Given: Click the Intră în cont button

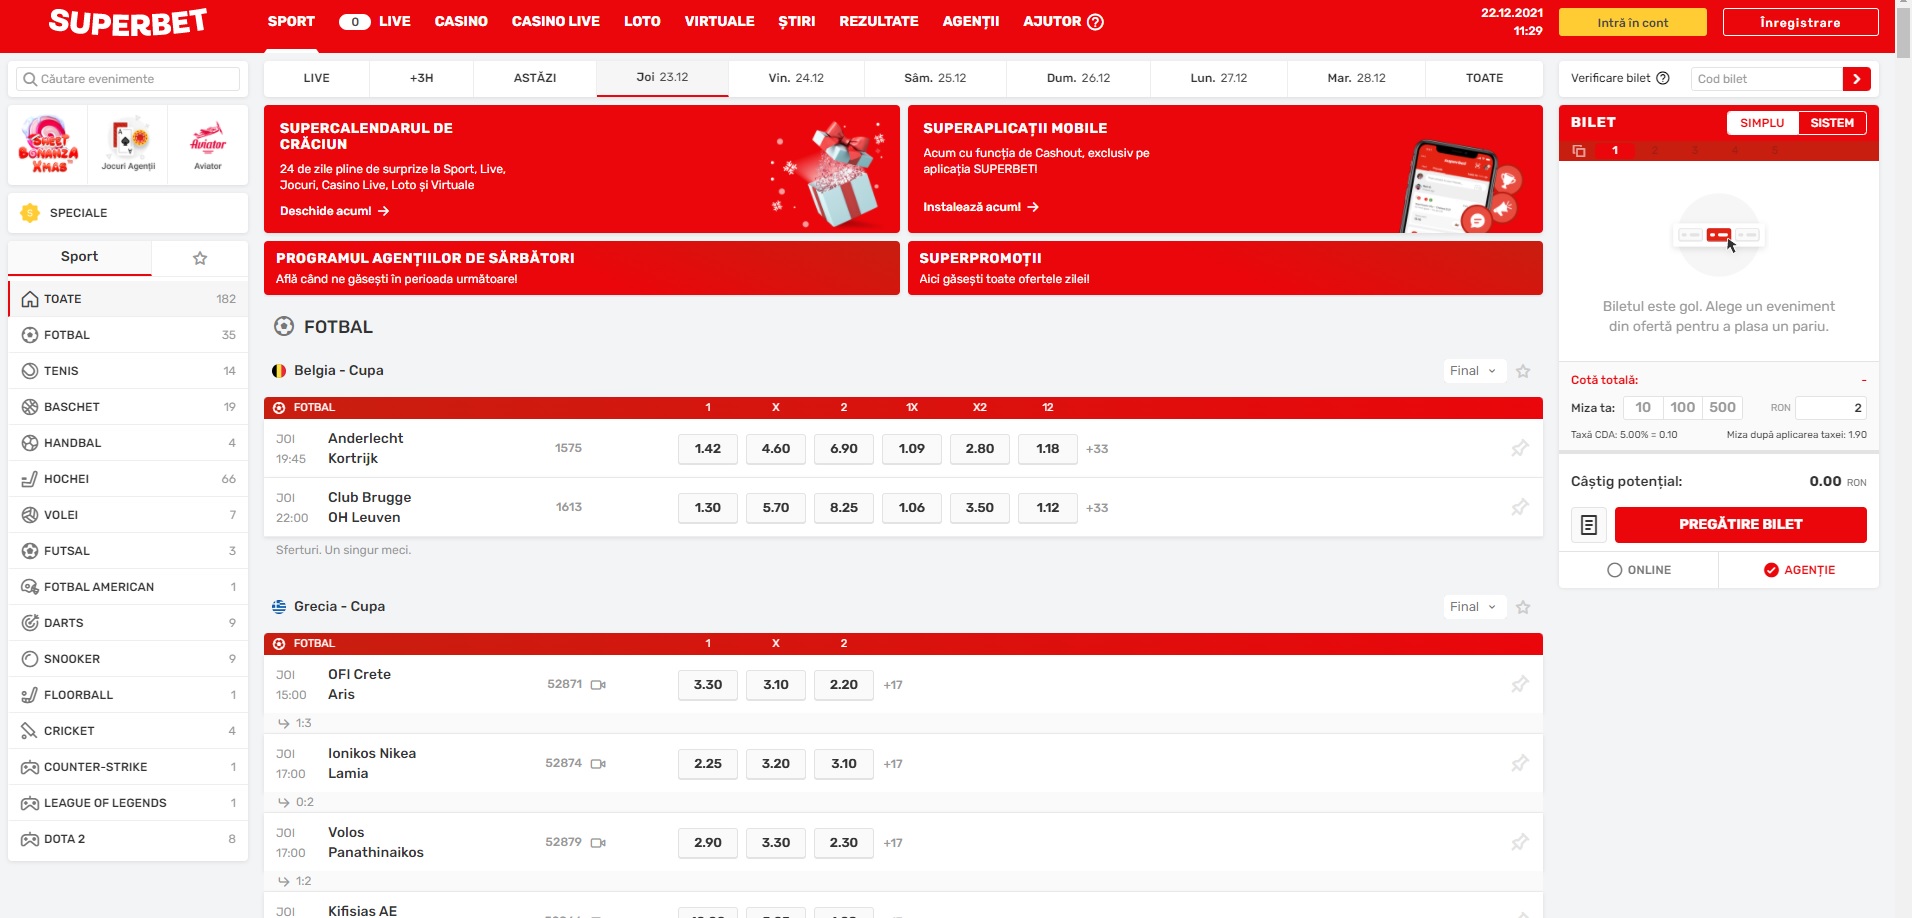Looking at the screenshot, I should point(1633,23).
